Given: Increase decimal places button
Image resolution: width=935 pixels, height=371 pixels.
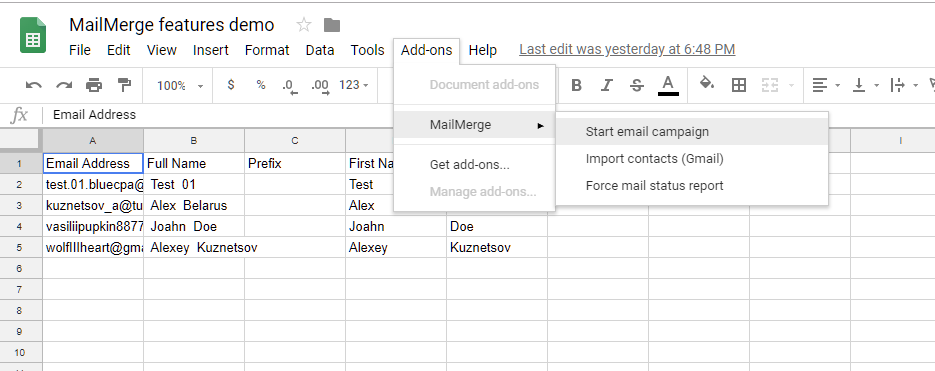Looking at the screenshot, I should coord(321,86).
